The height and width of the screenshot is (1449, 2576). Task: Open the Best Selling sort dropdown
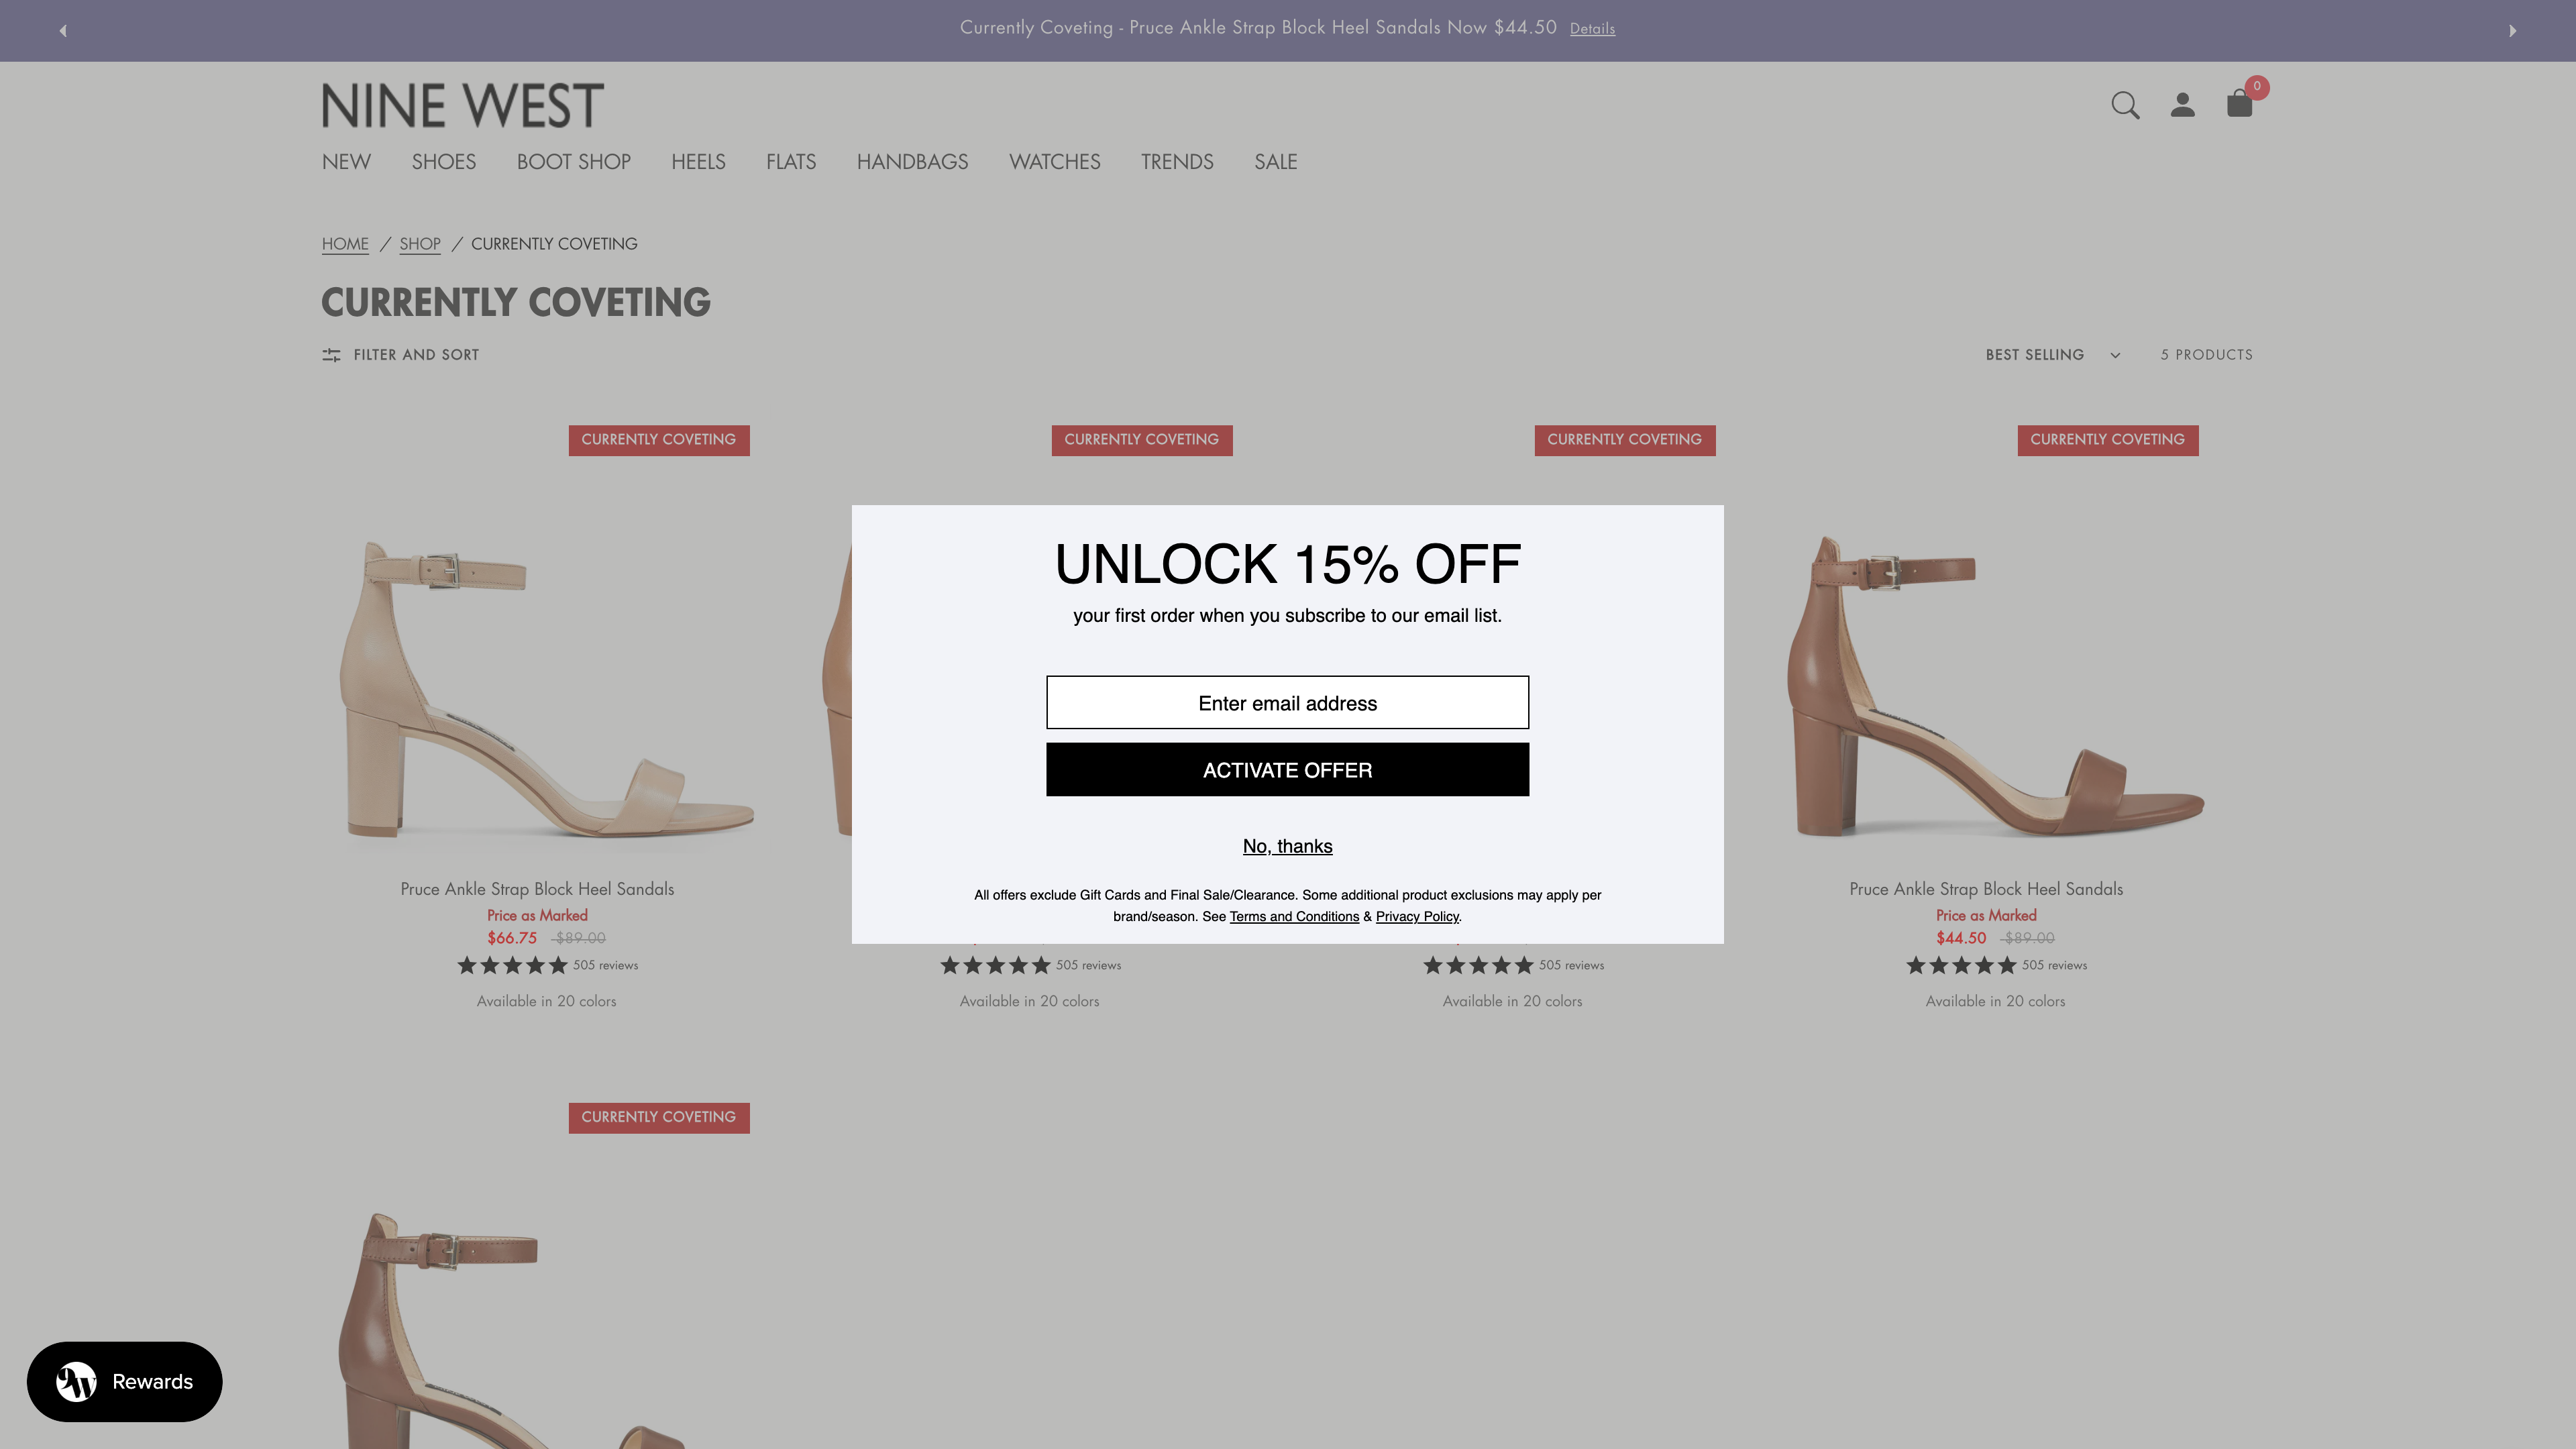pos(2051,355)
